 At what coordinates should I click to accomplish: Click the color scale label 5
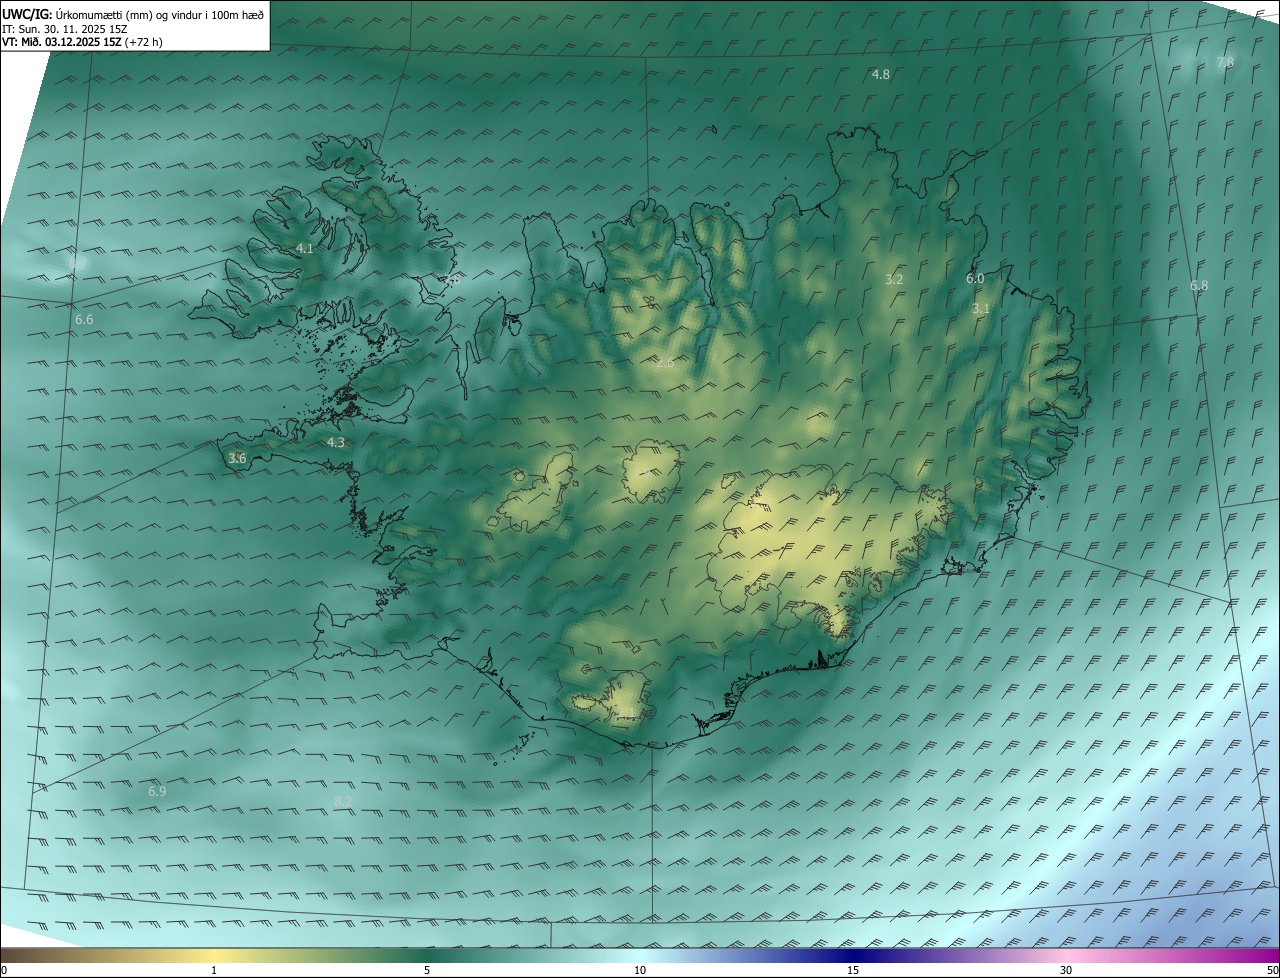pos(427,970)
